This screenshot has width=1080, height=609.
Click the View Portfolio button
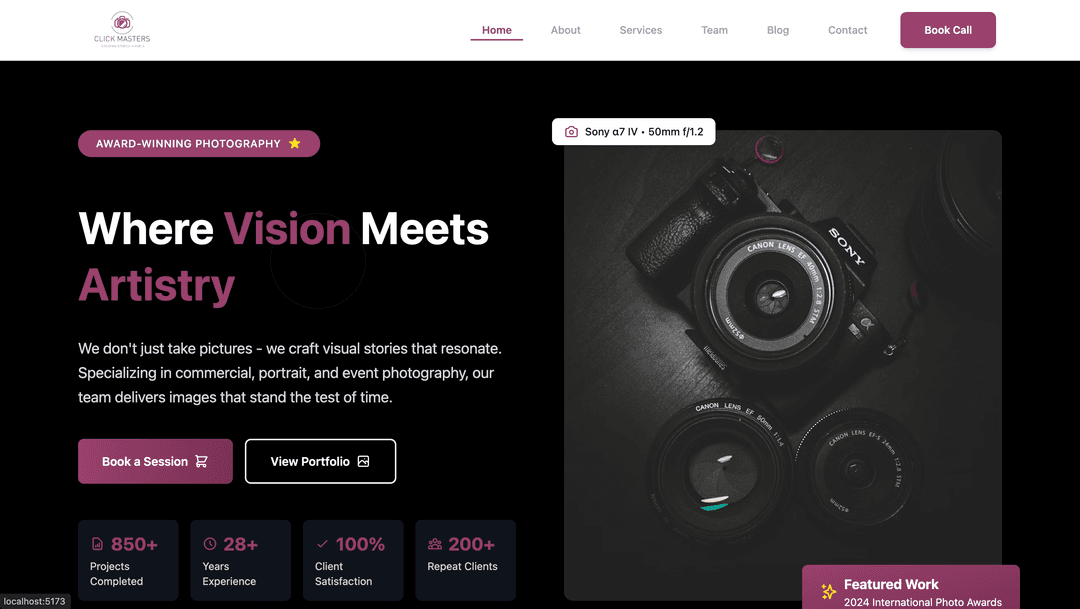point(320,462)
